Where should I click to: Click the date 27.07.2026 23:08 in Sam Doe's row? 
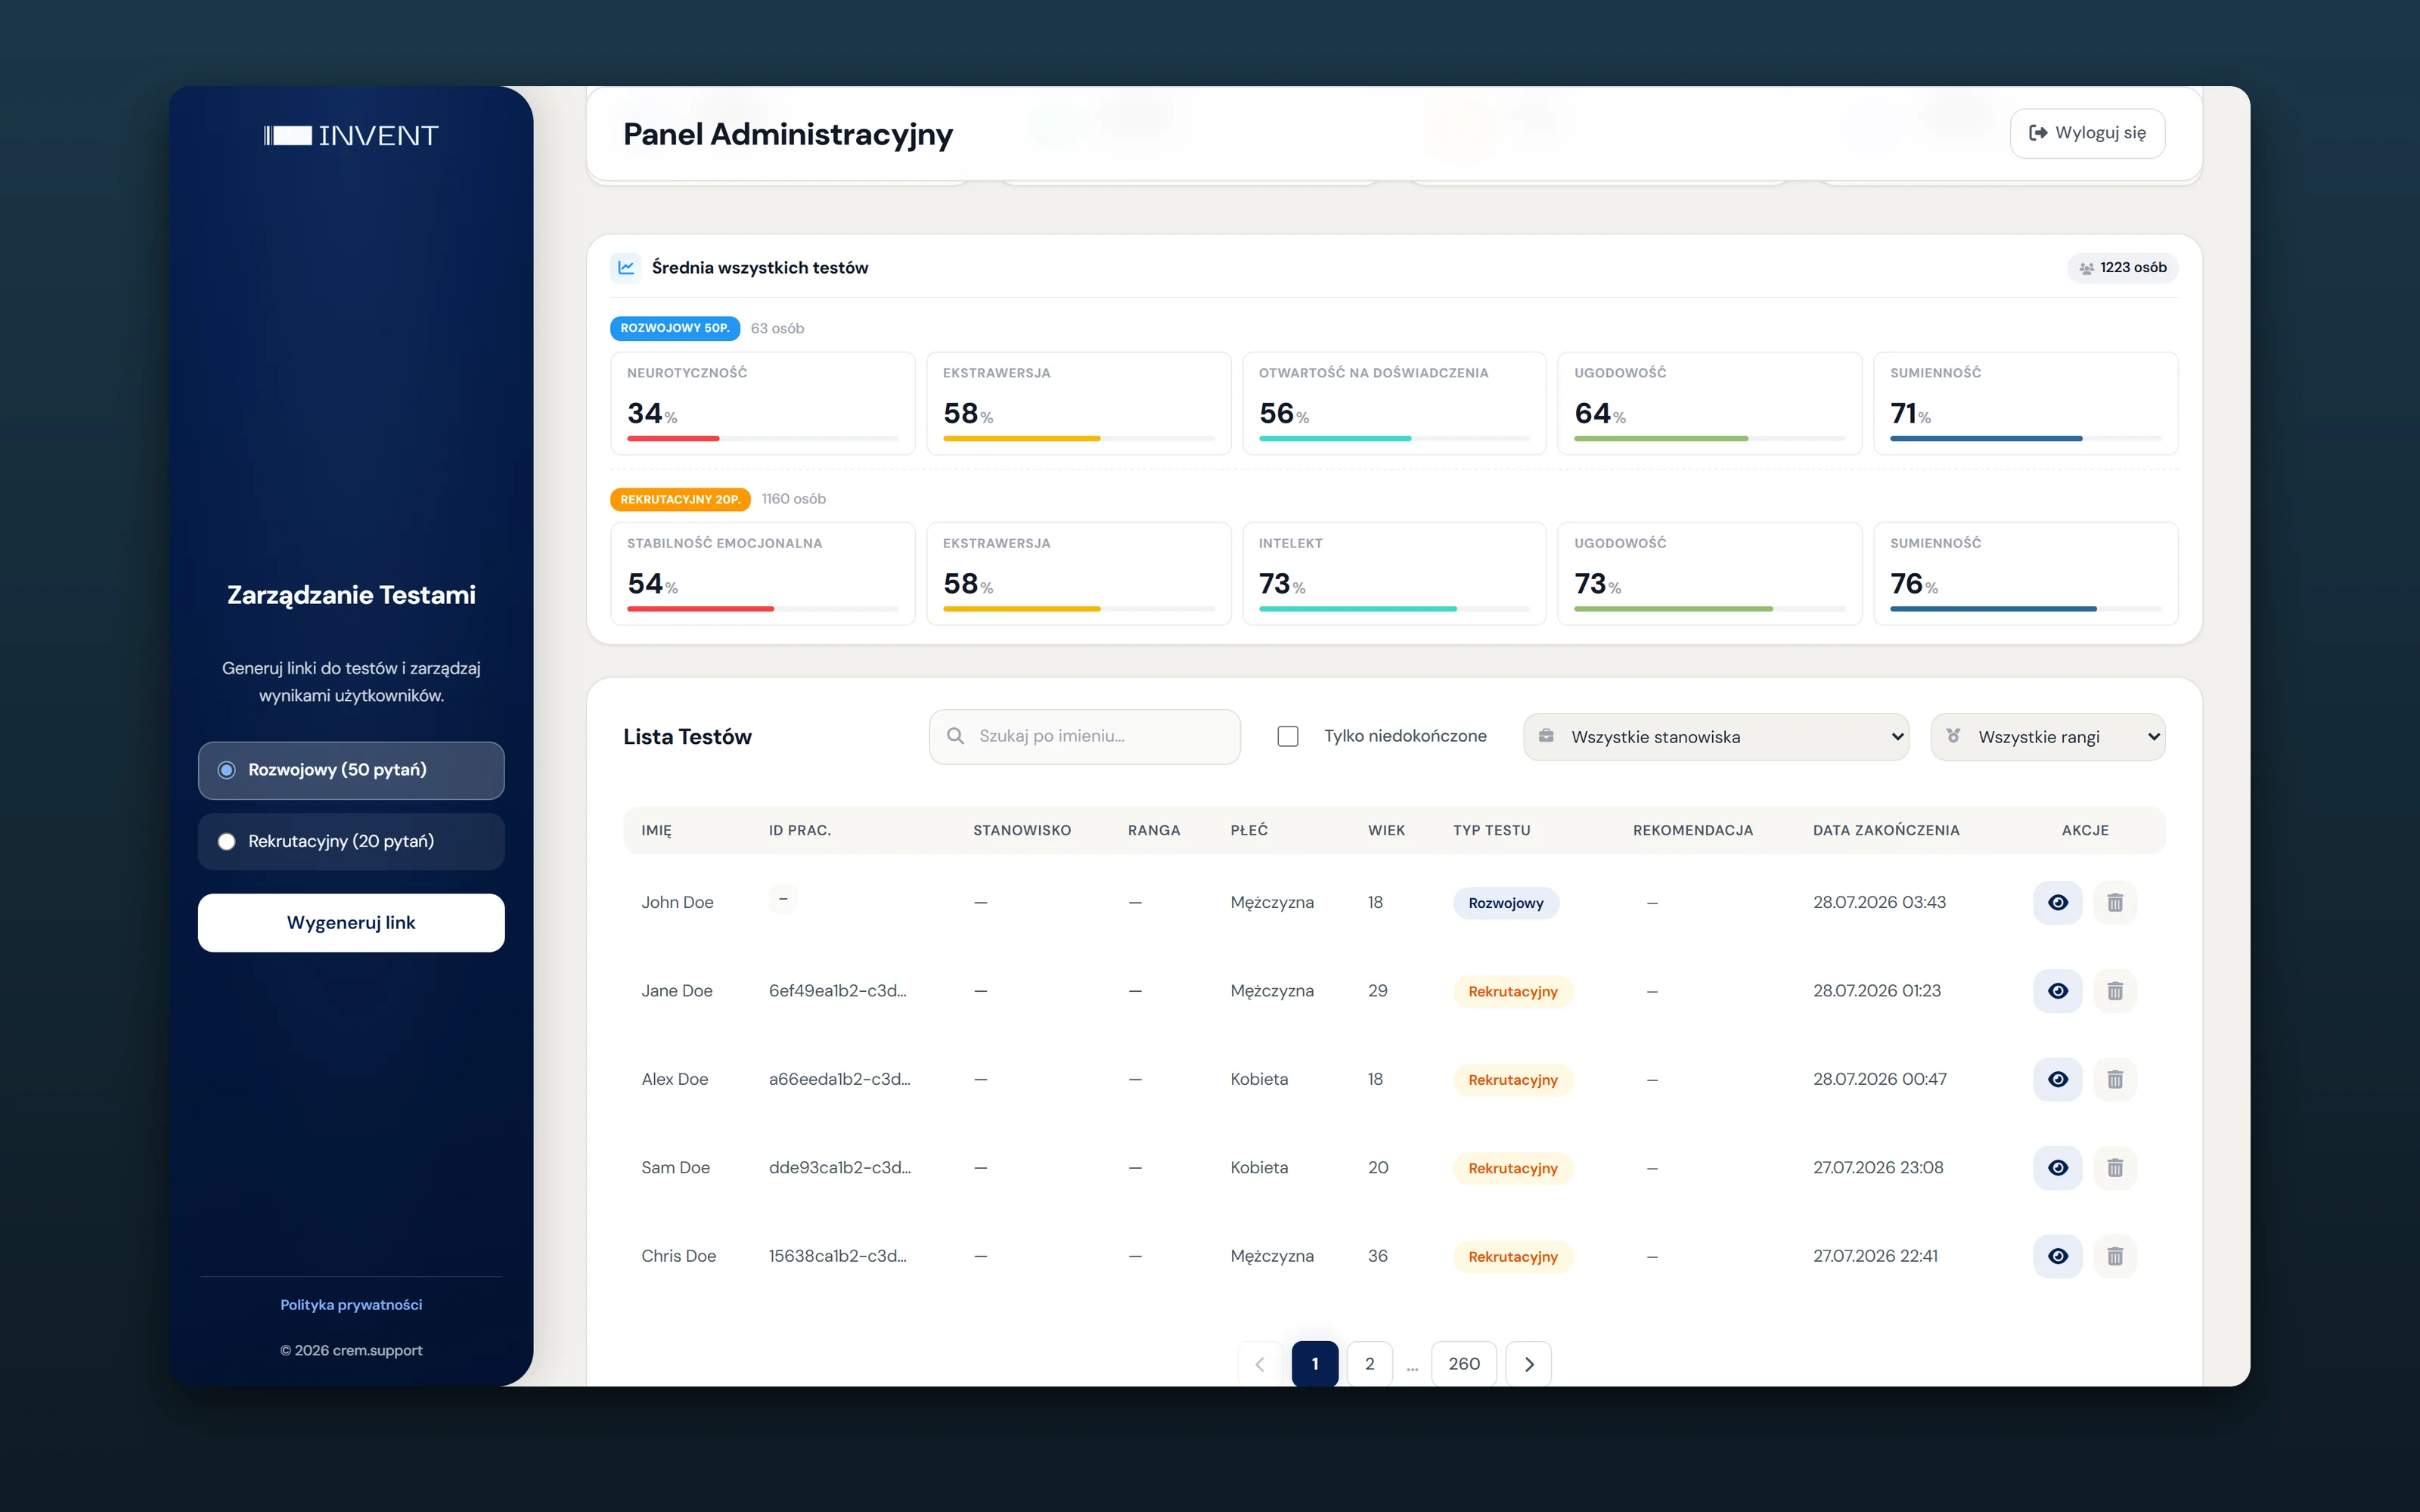click(x=1878, y=1168)
